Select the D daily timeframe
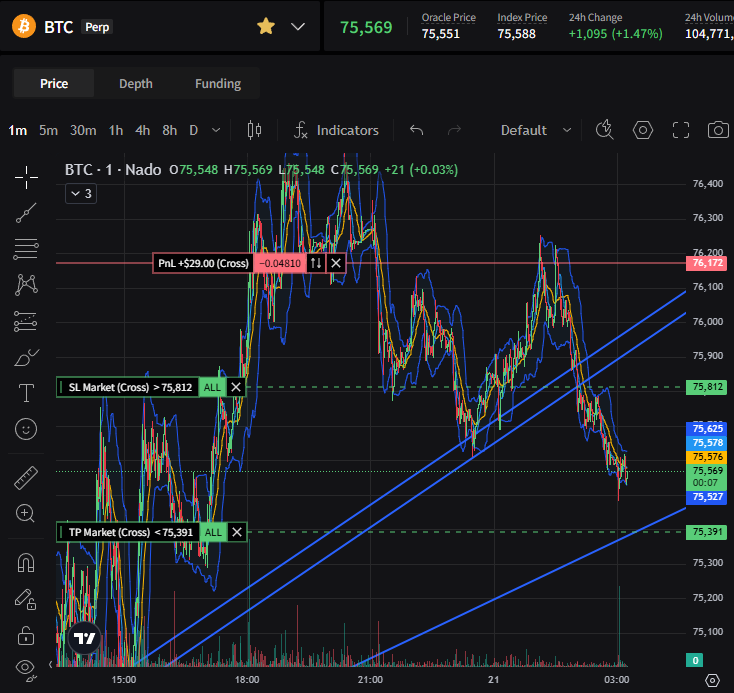Viewport: 734px width, 693px height. point(193,130)
